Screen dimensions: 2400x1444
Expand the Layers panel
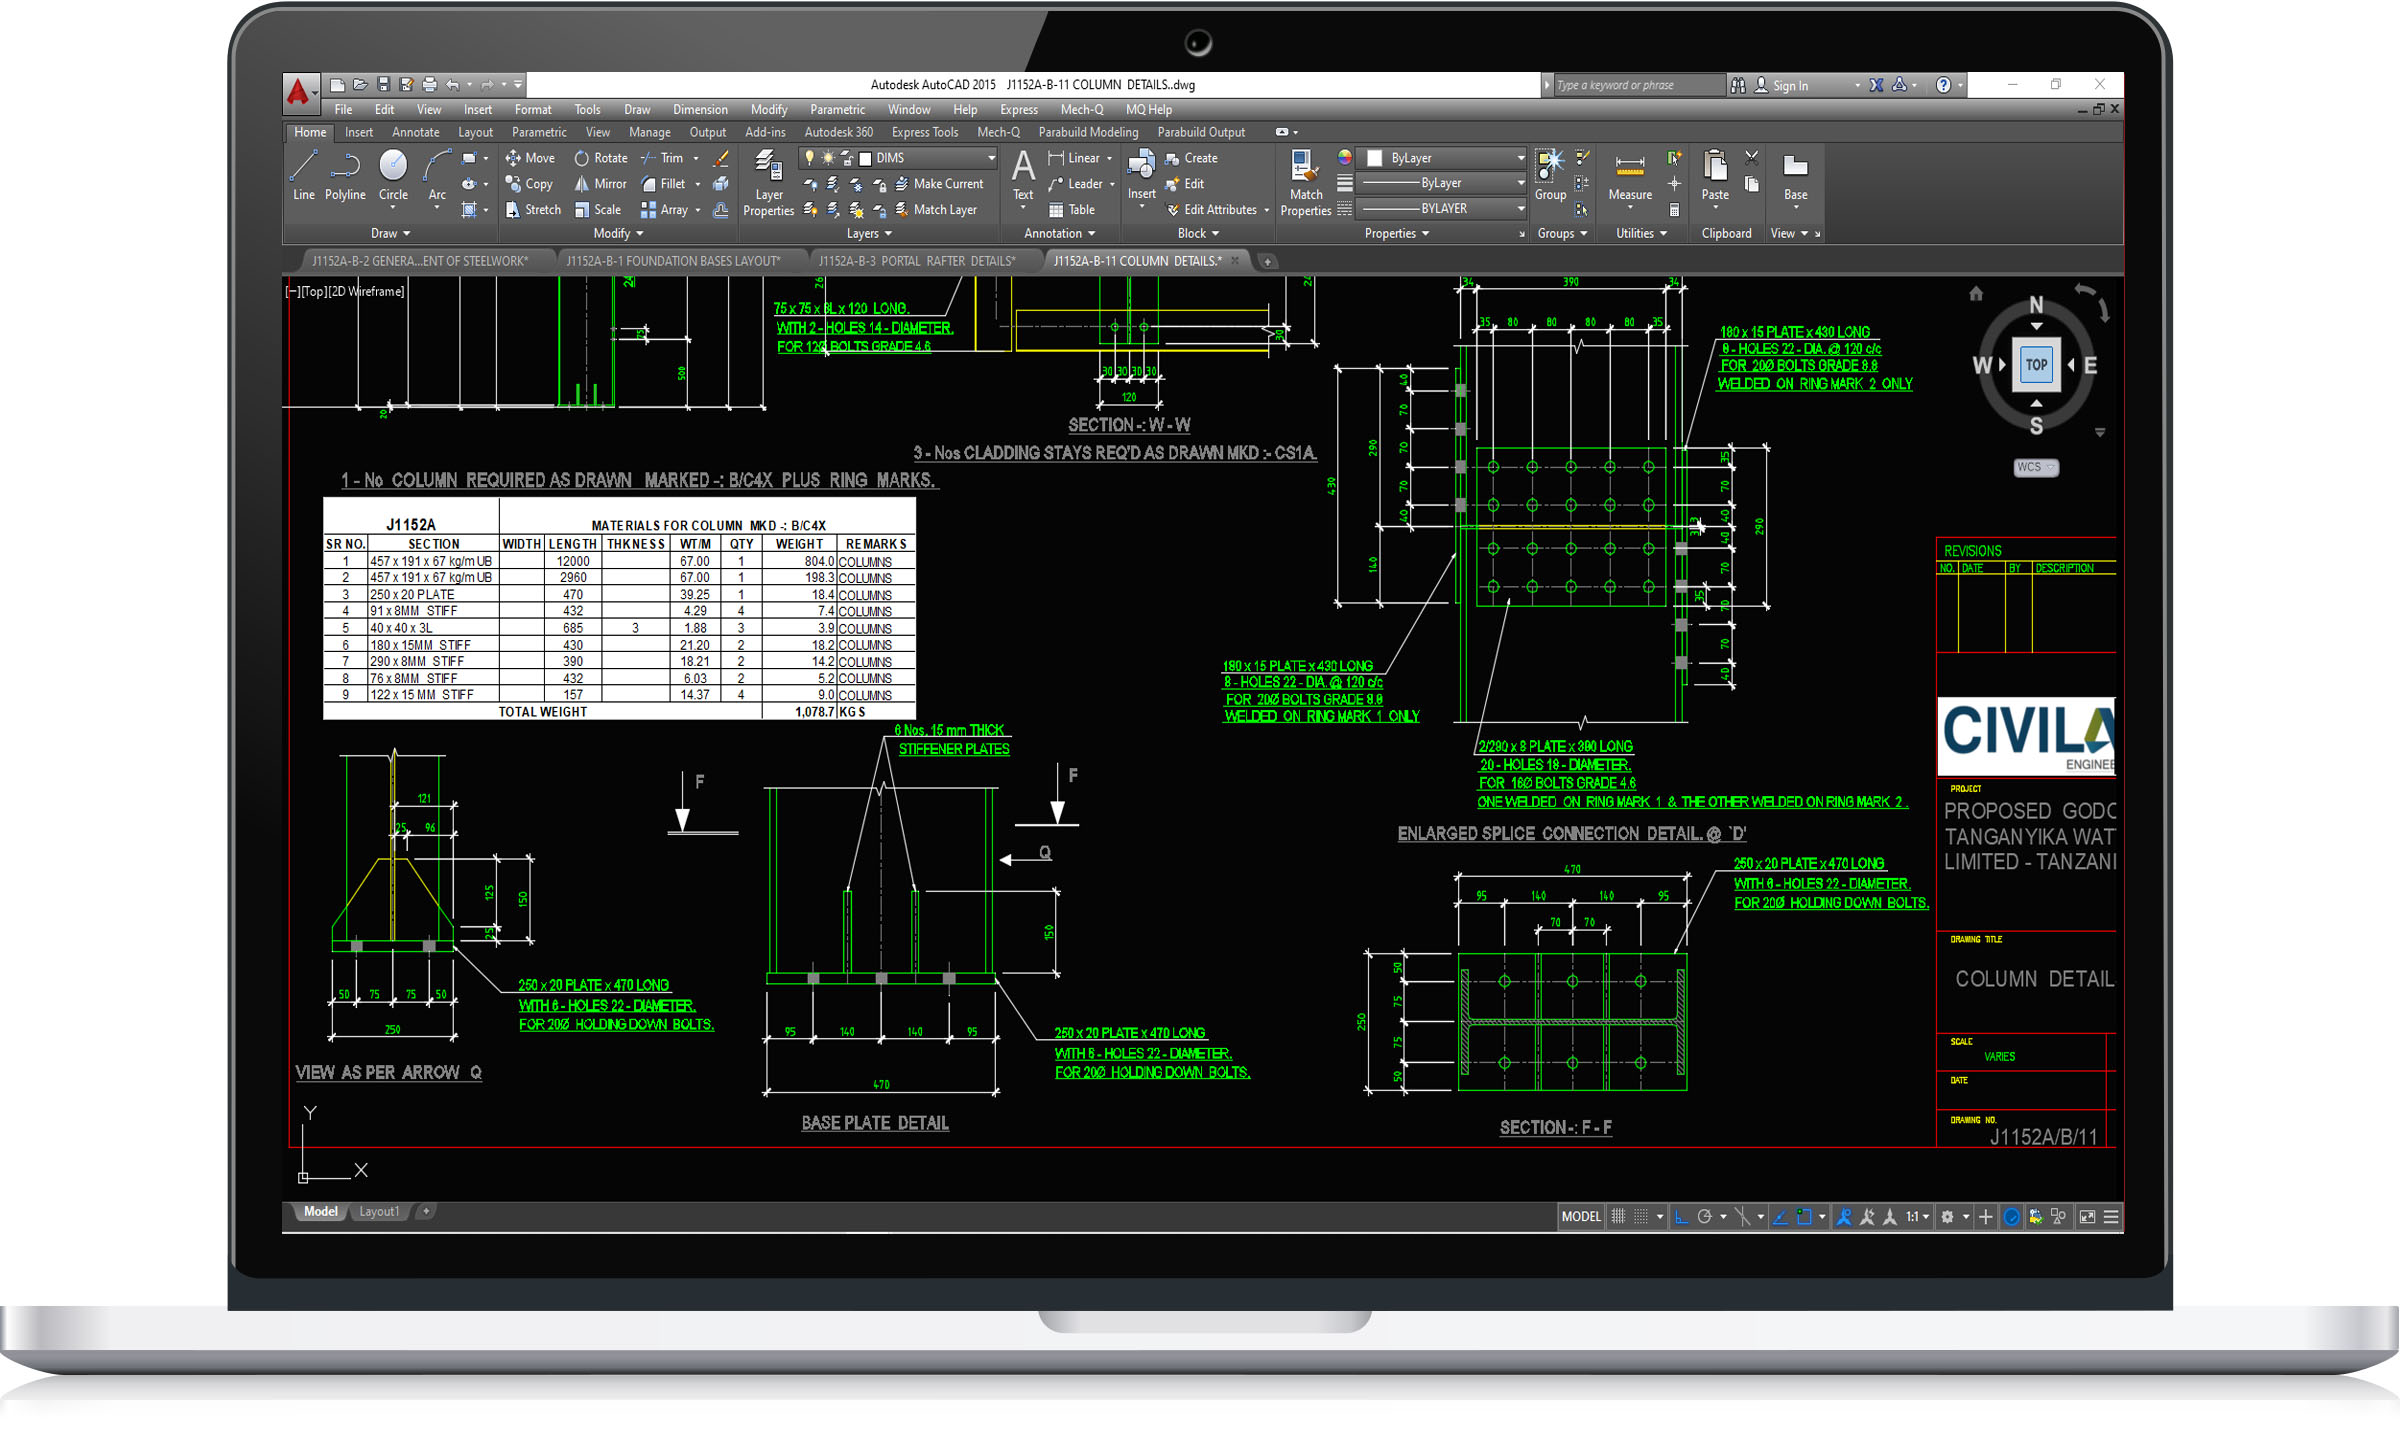pos(869,234)
